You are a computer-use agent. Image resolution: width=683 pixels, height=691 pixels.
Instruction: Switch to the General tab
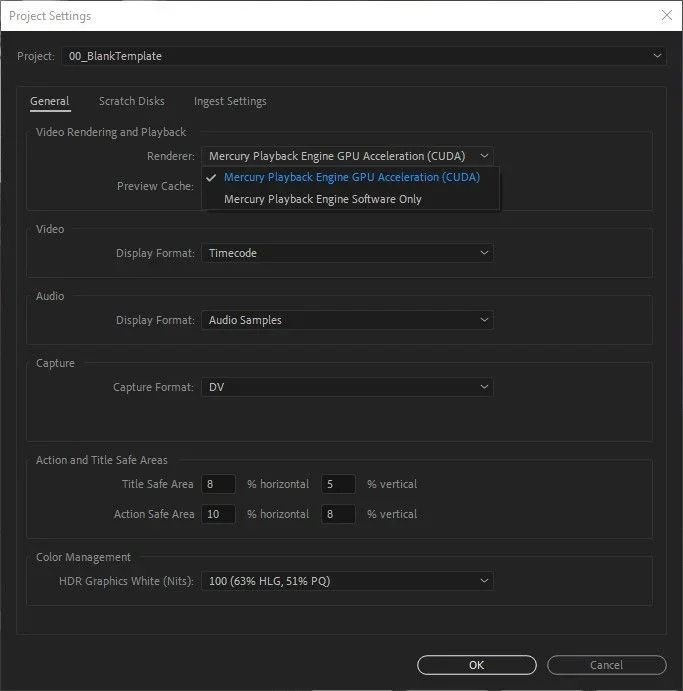tap(50, 101)
